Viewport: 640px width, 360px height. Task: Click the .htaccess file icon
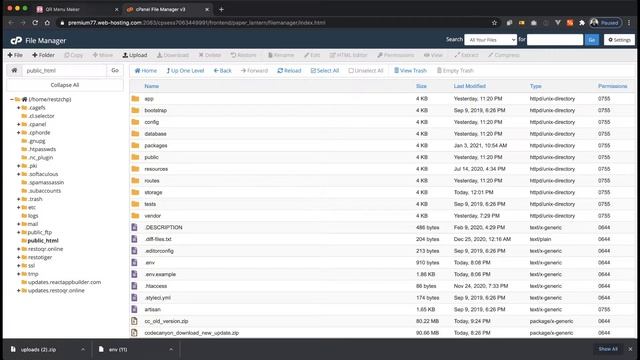pos(134,286)
